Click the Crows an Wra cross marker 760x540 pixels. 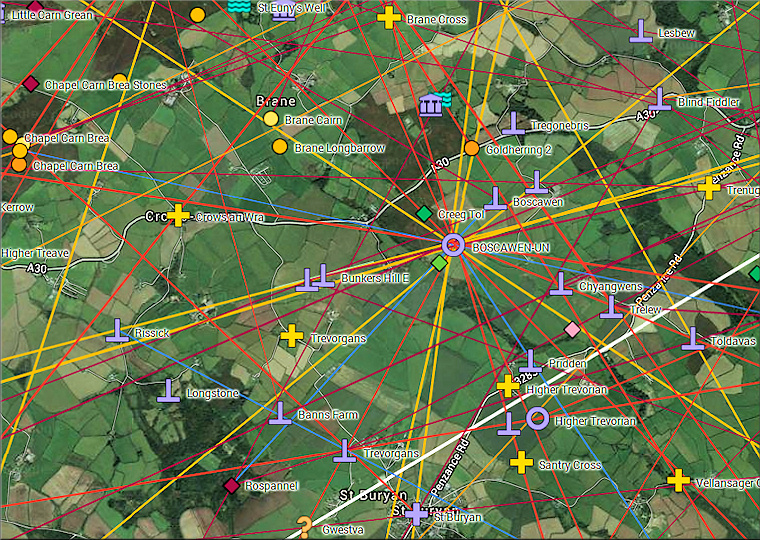click(178, 215)
